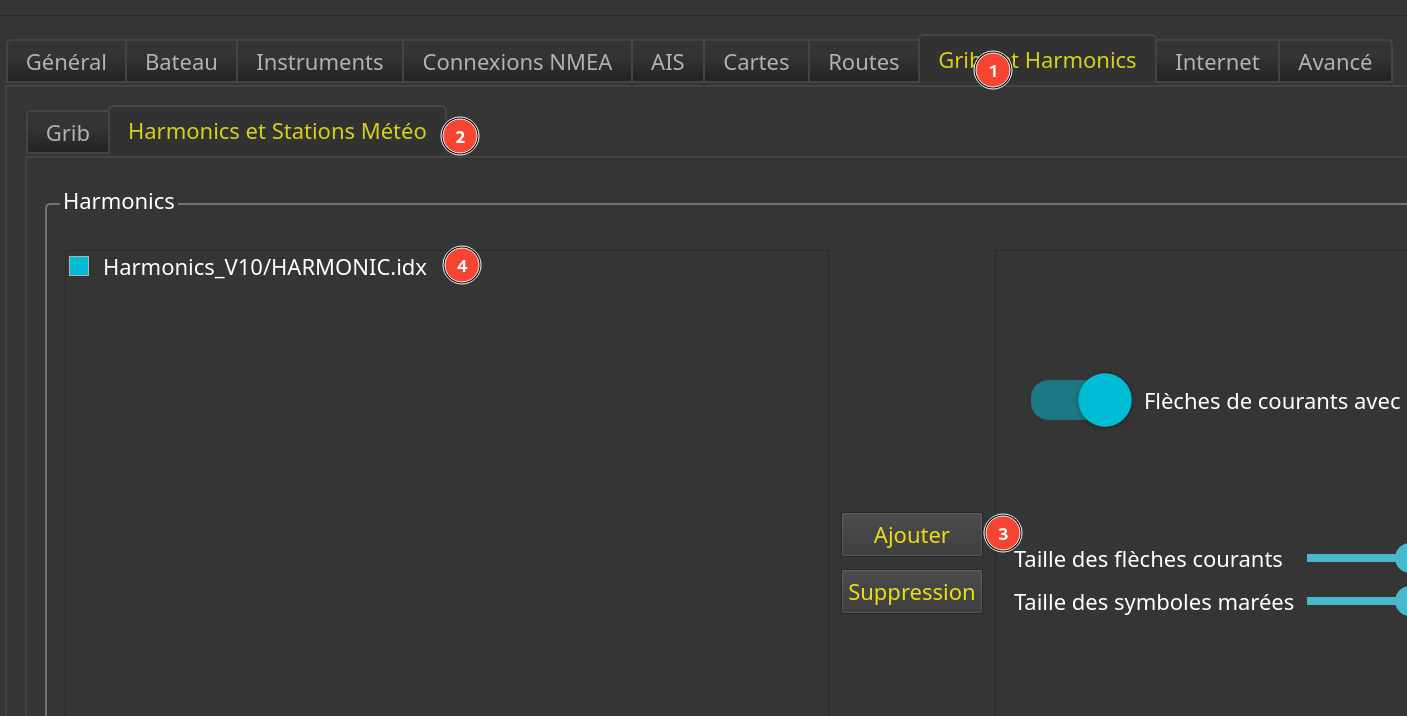Open the Connexions NMEA tab
The height and width of the screenshot is (716, 1407).
click(x=517, y=62)
